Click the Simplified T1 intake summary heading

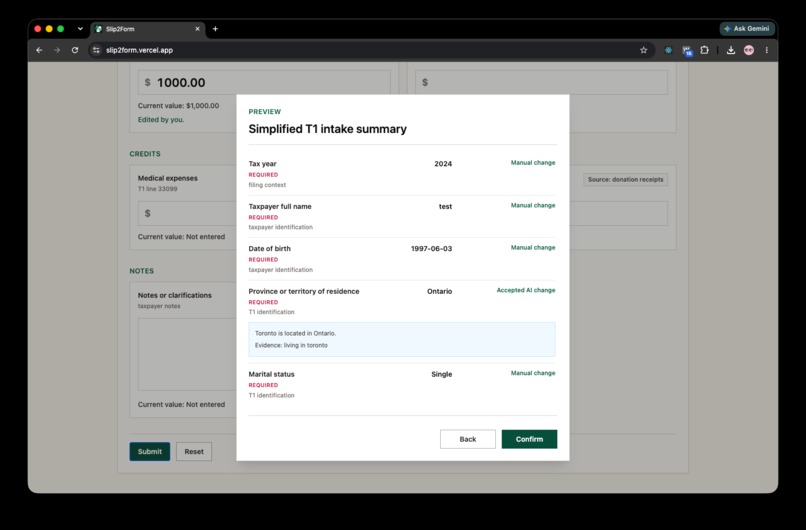click(x=327, y=129)
